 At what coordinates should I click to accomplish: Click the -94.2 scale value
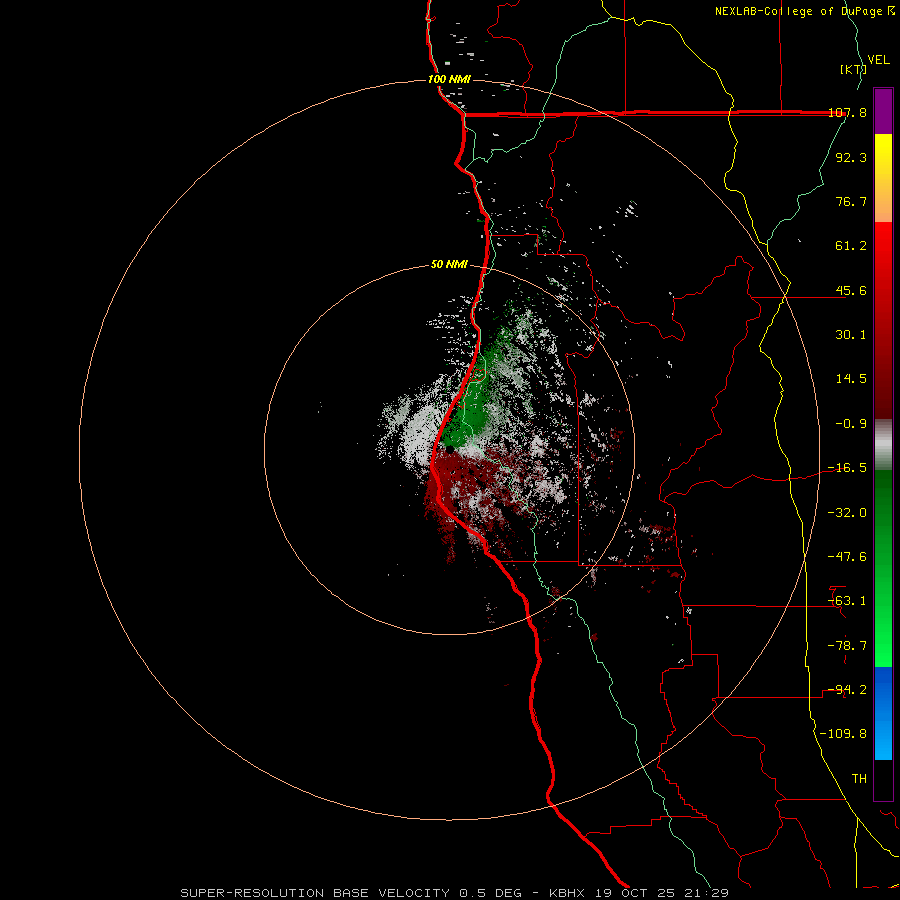(x=847, y=690)
